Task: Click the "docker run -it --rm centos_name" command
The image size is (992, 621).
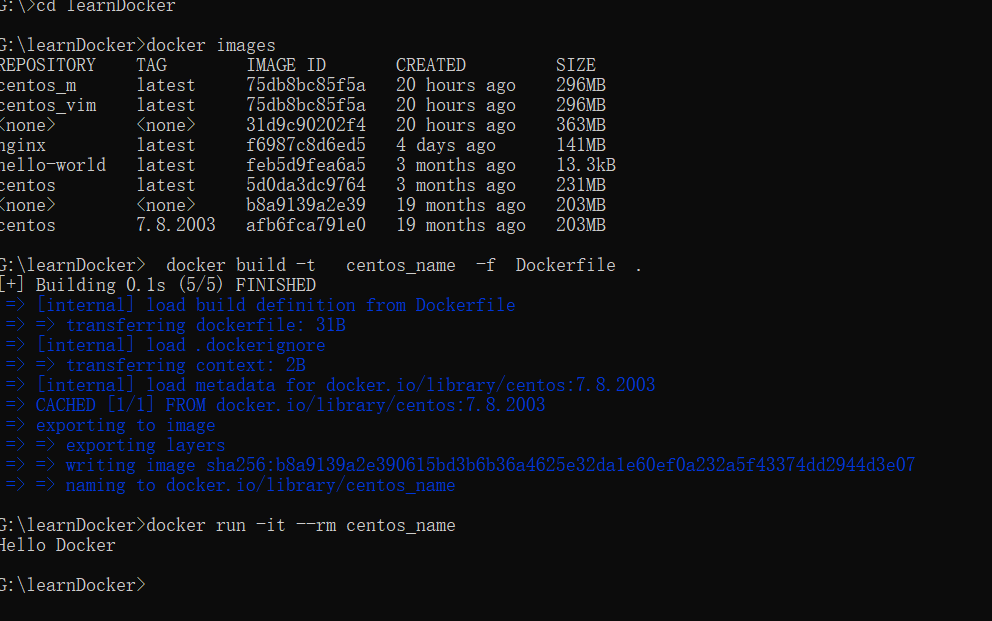Action: (x=300, y=525)
